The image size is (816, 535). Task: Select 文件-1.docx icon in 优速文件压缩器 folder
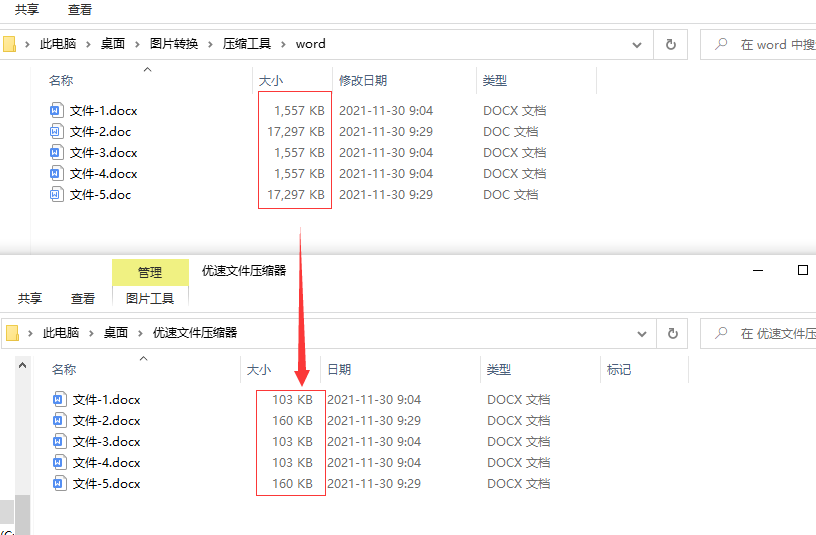(59, 400)
